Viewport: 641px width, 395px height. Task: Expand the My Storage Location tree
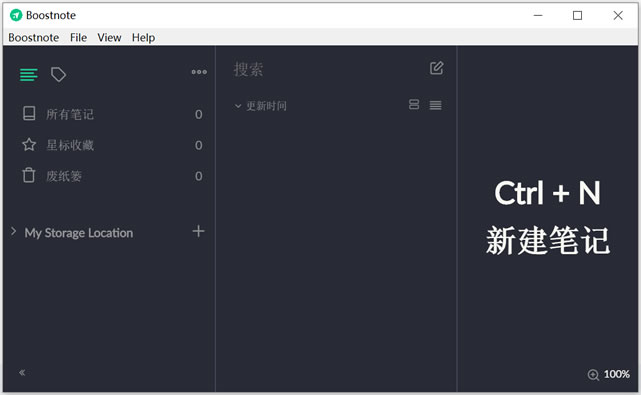pos(13,231)
